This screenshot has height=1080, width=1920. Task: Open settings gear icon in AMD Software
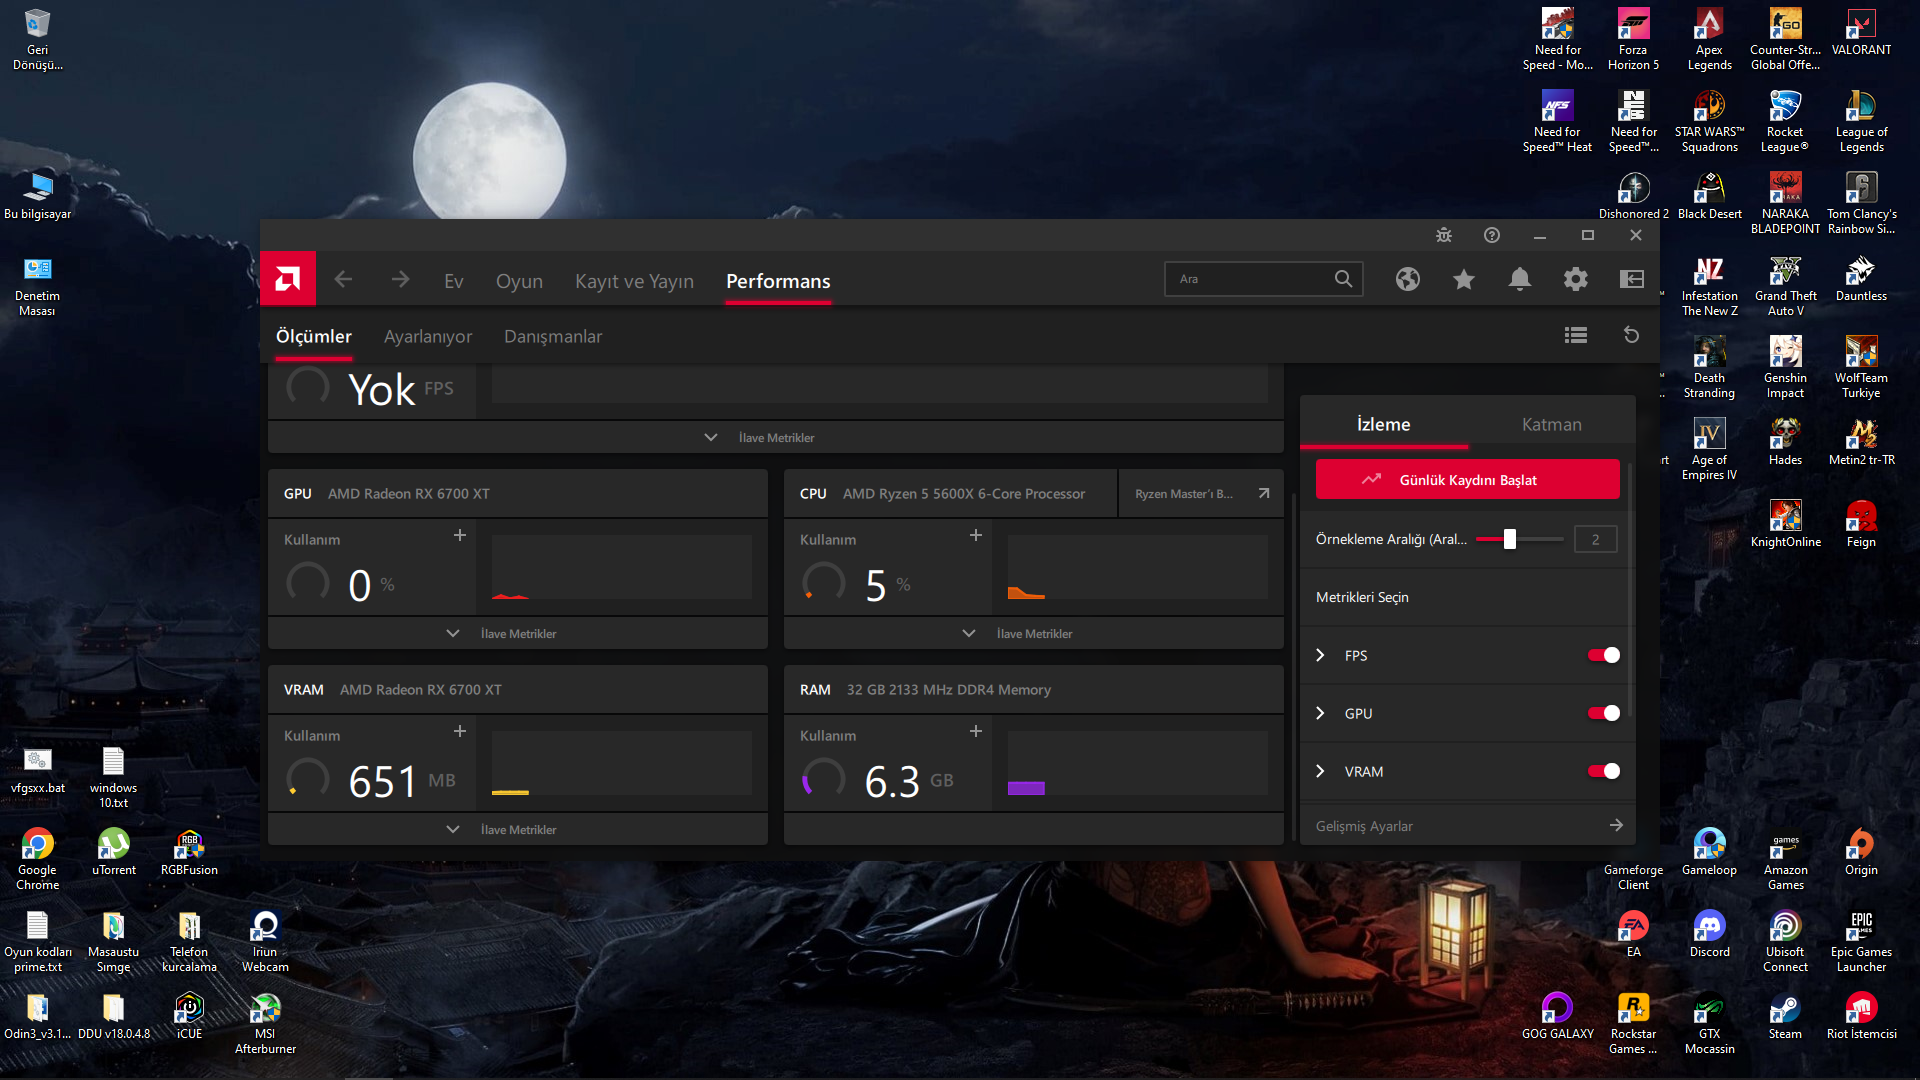pyautogui.click(x=1575, y=279)
